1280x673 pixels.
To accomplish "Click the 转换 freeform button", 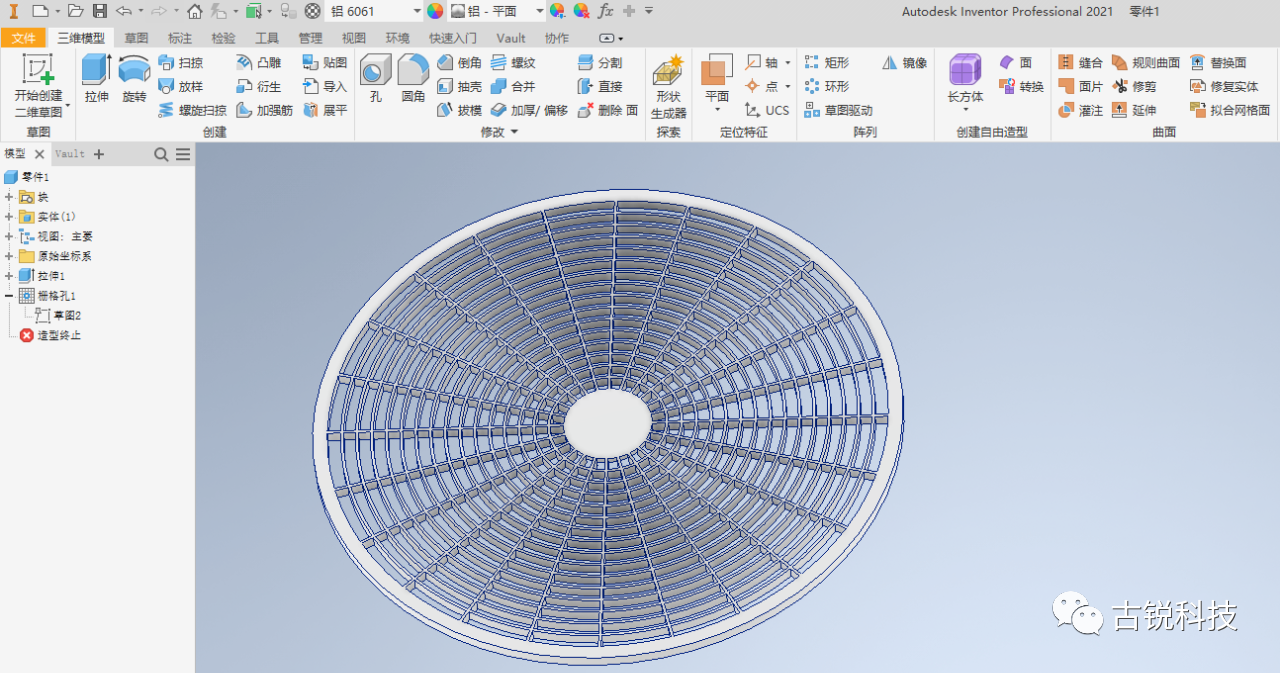I will point(1021,86).
